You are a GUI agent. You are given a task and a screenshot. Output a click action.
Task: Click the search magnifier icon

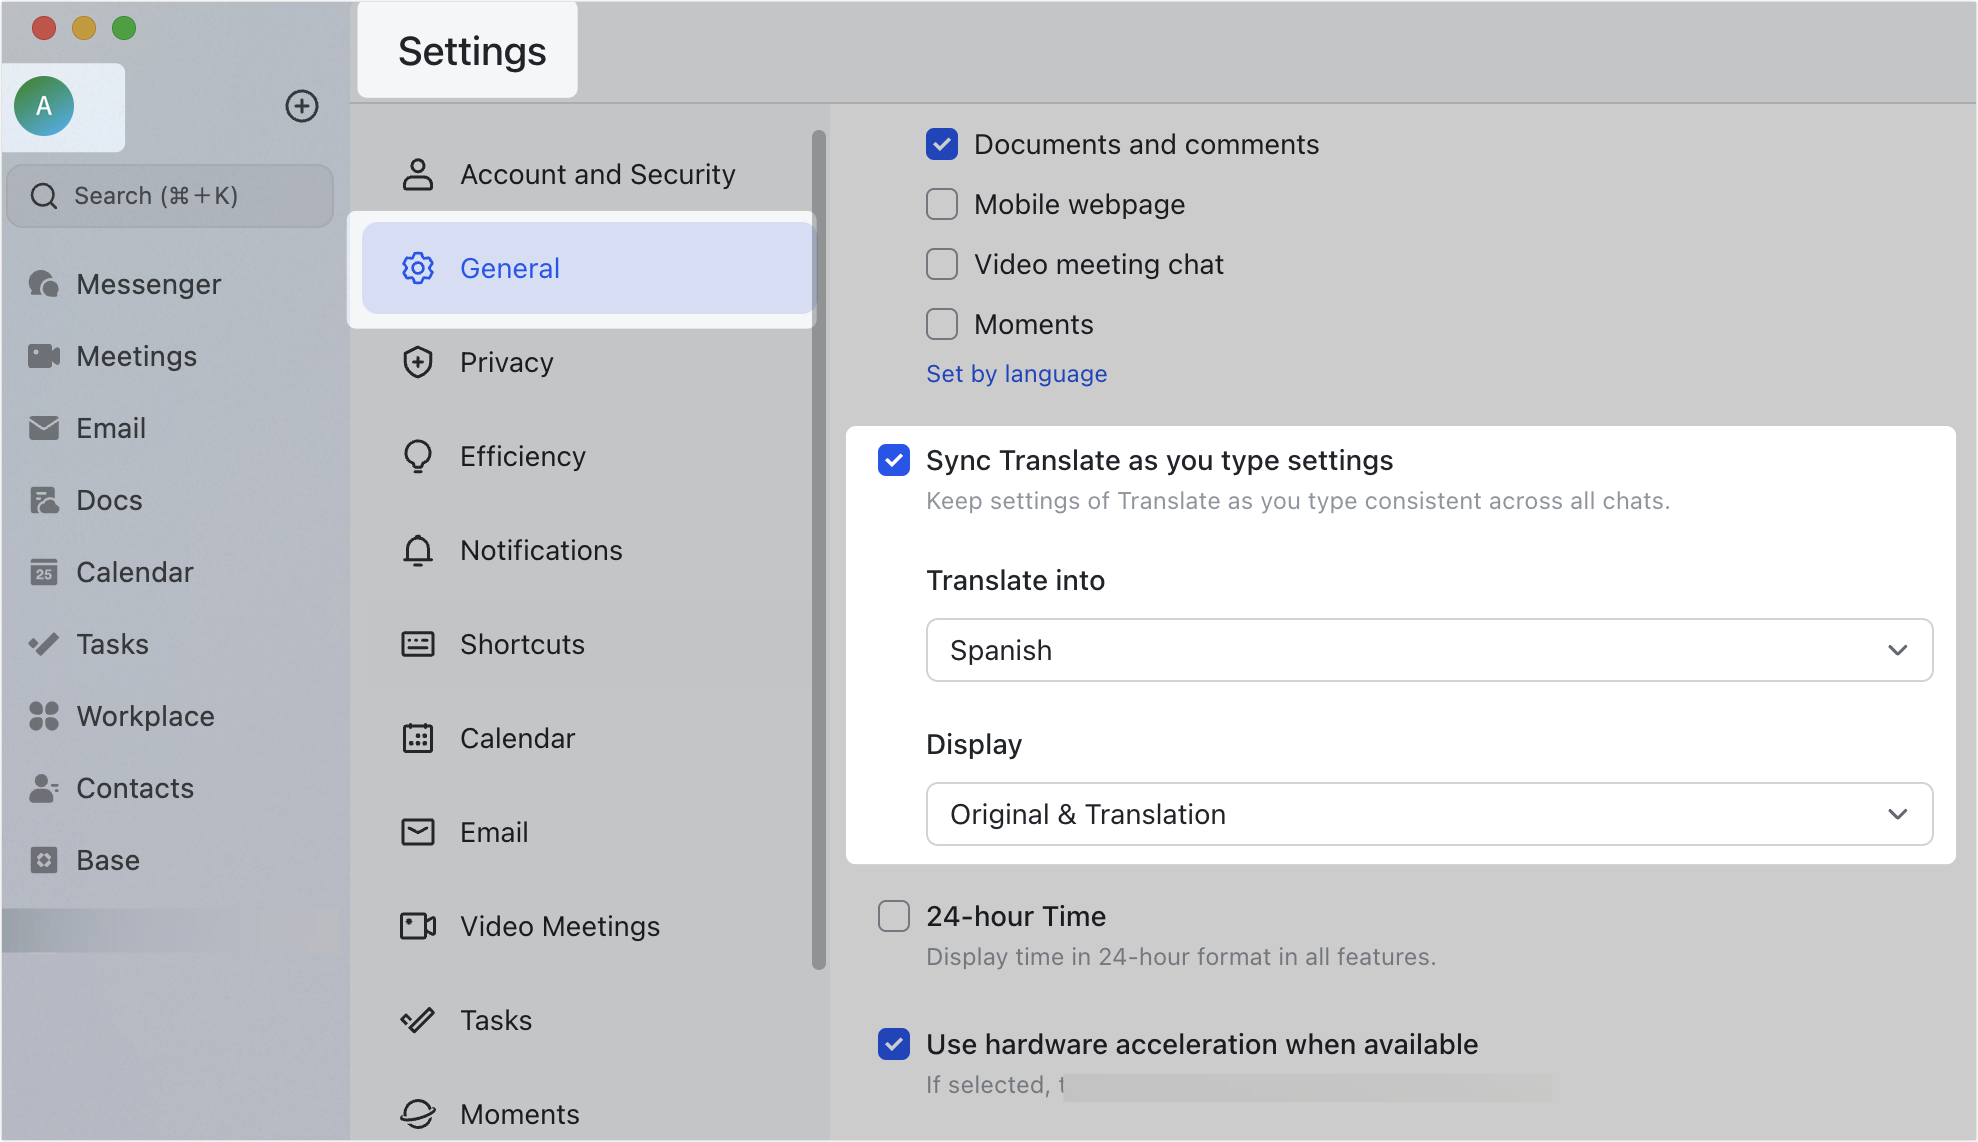click(x=44, y=196)
